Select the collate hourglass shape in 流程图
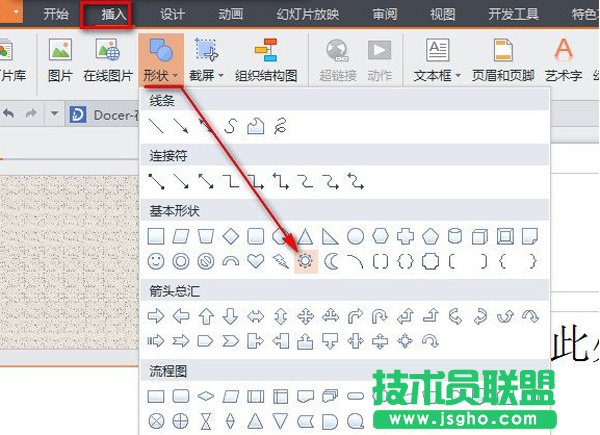Image resolution: width=600 pixels, height=435 pixels. coord(206,422)
